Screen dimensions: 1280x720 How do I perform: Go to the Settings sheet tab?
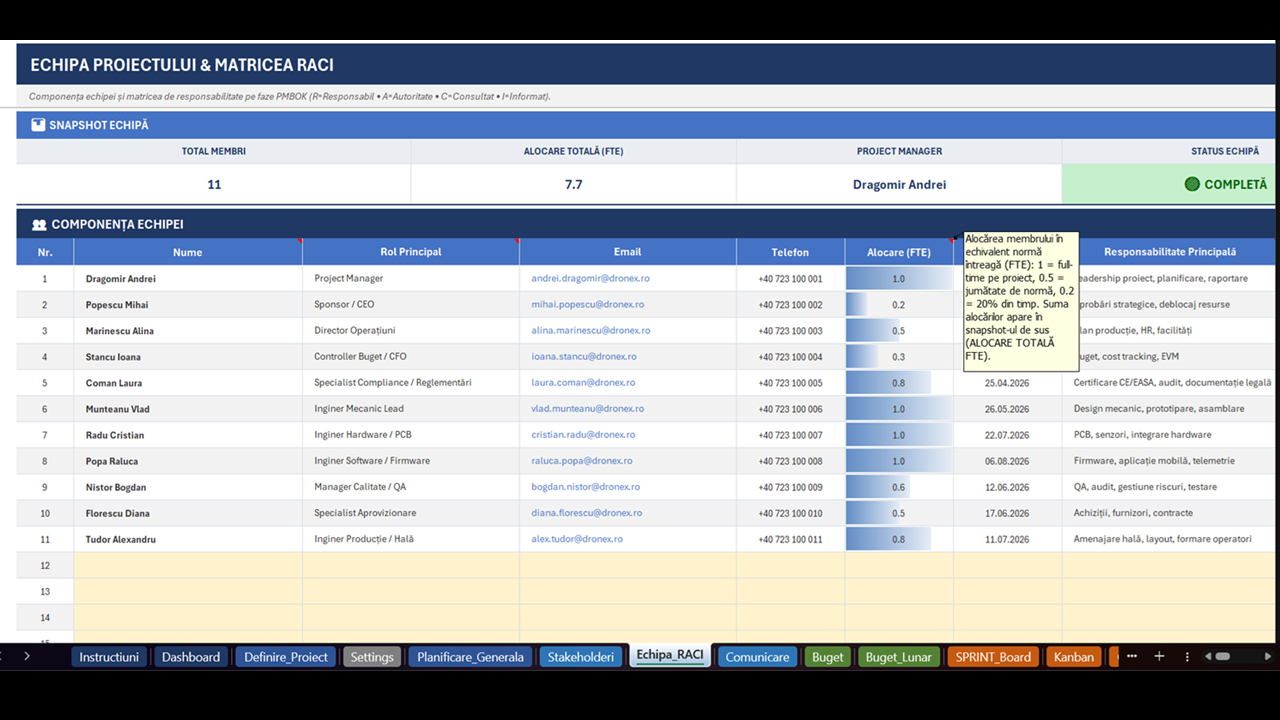(x=372, y=657)
